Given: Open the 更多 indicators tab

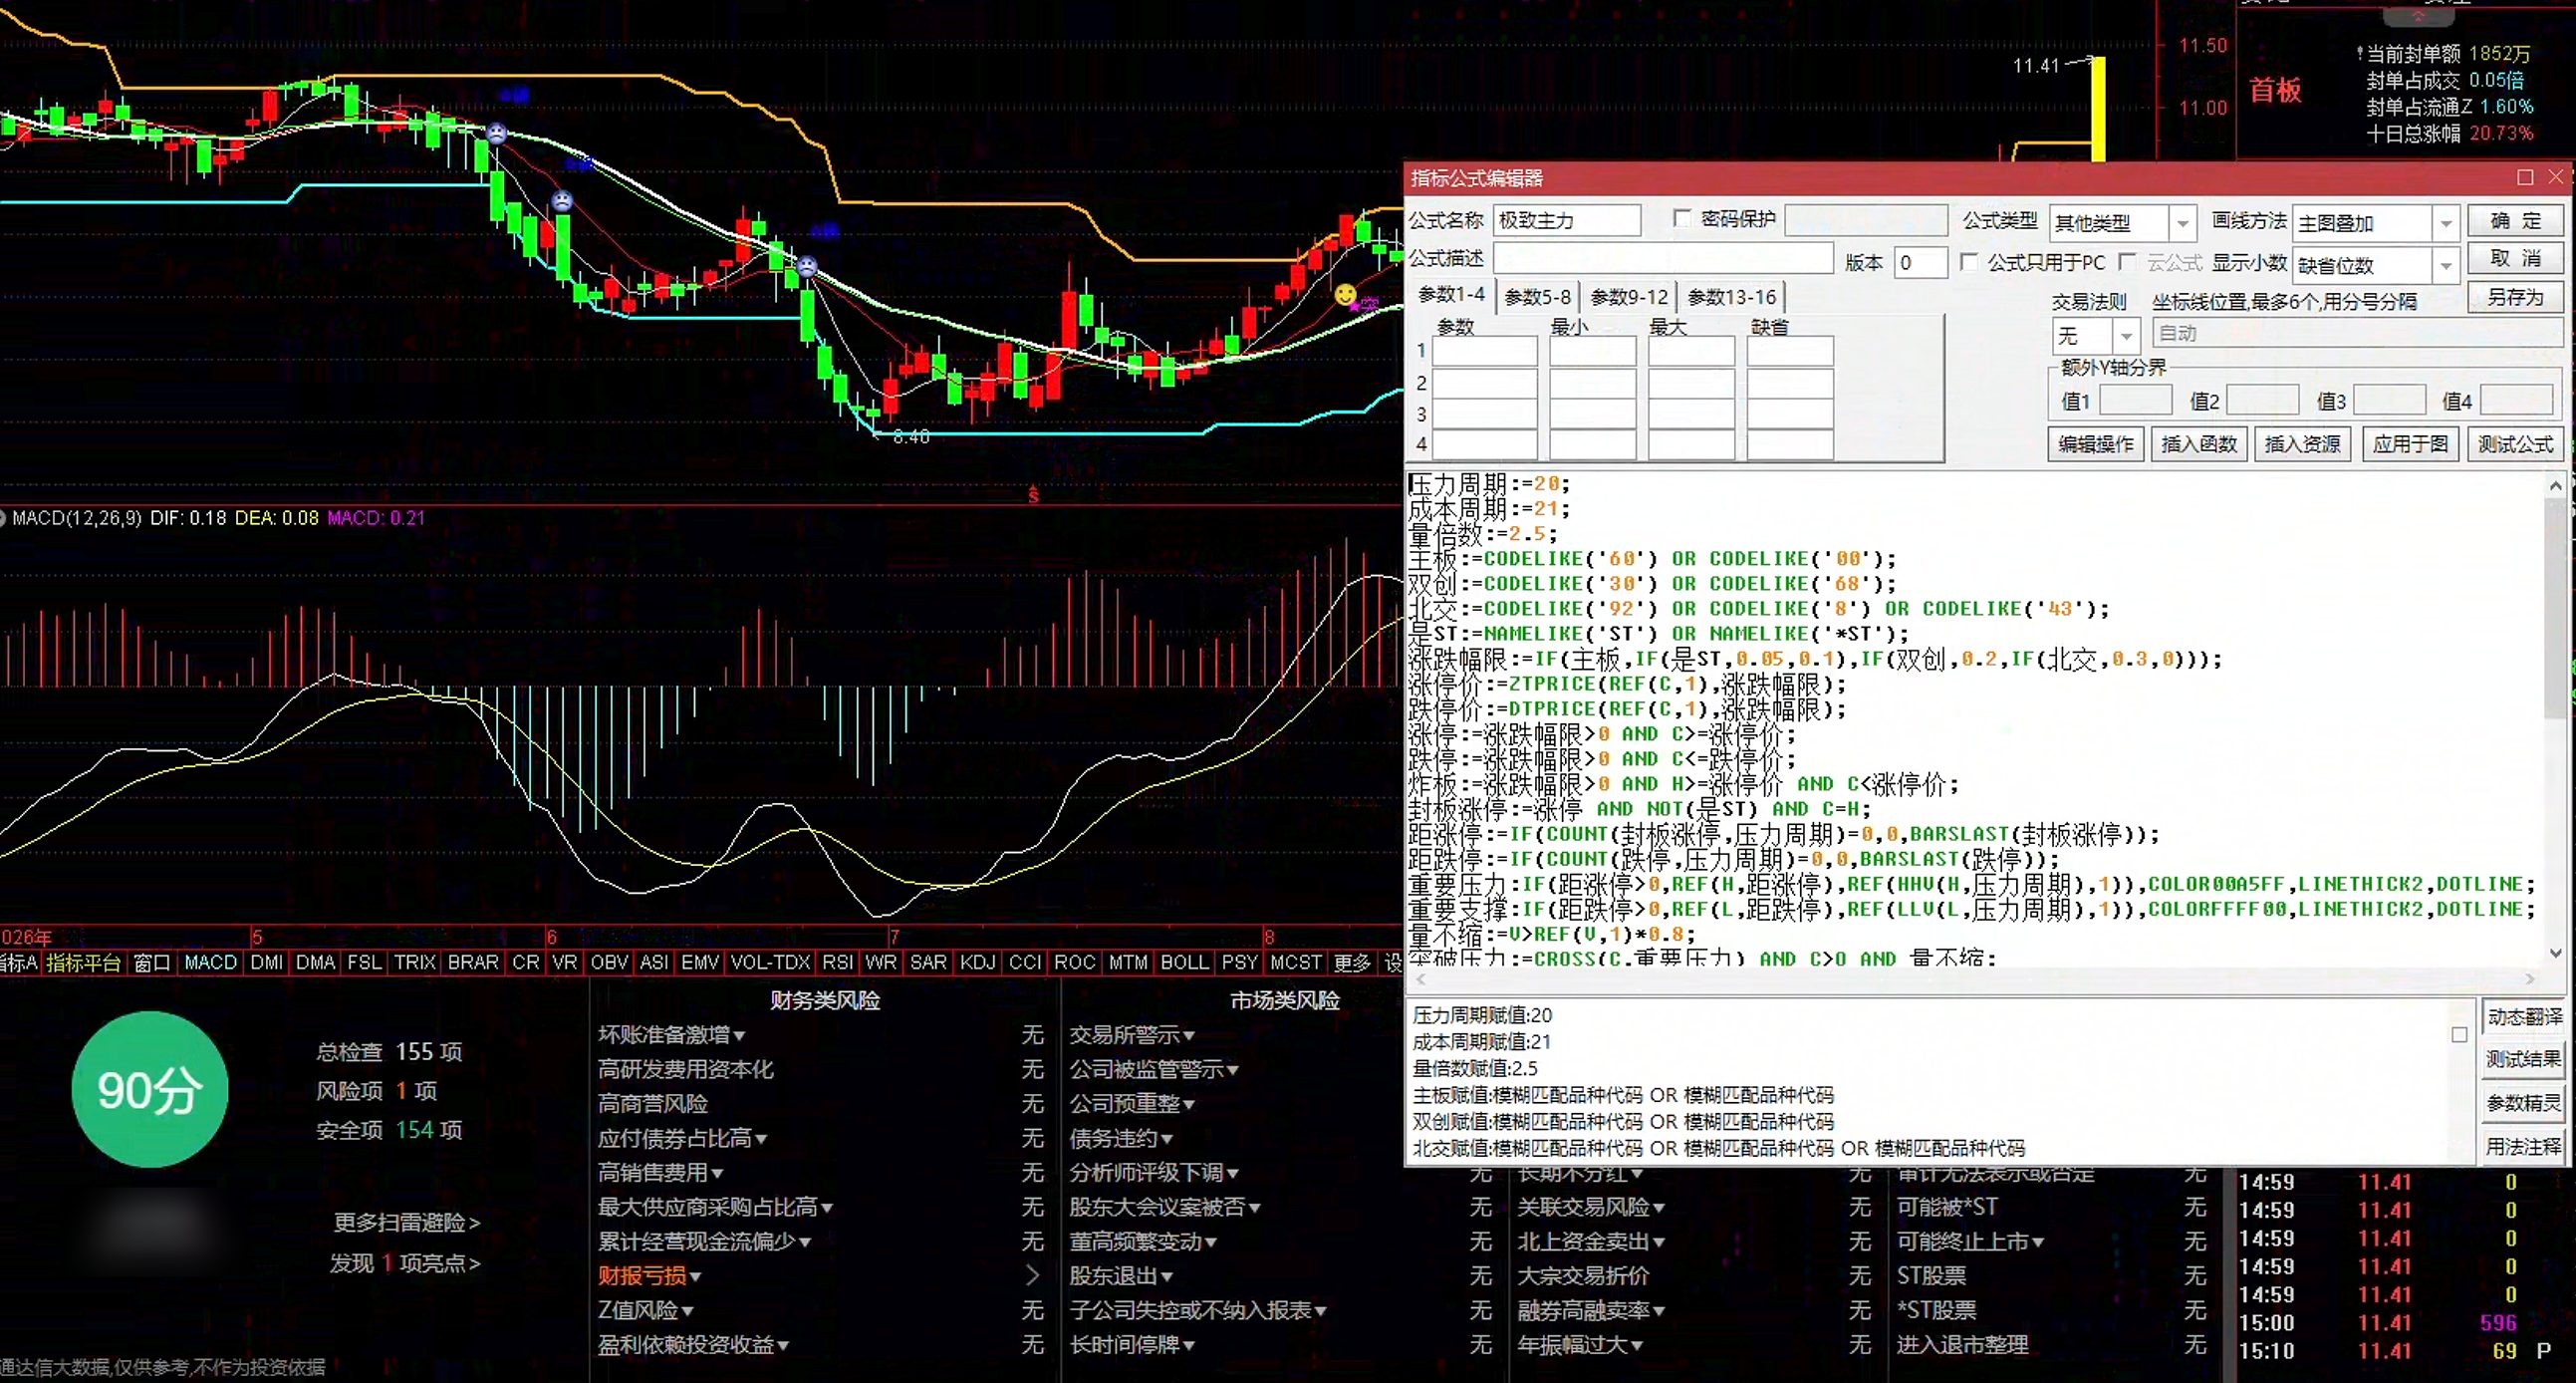Looking at the screenshot, I should [1351, 962].
